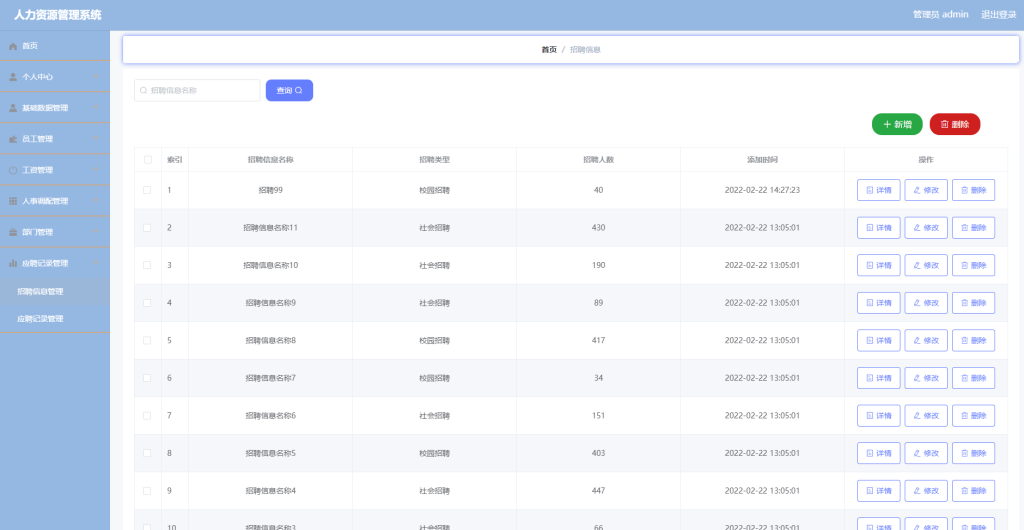Open details for the 招聘99 row
1024x530 pixels.
[x=878, y=190]
